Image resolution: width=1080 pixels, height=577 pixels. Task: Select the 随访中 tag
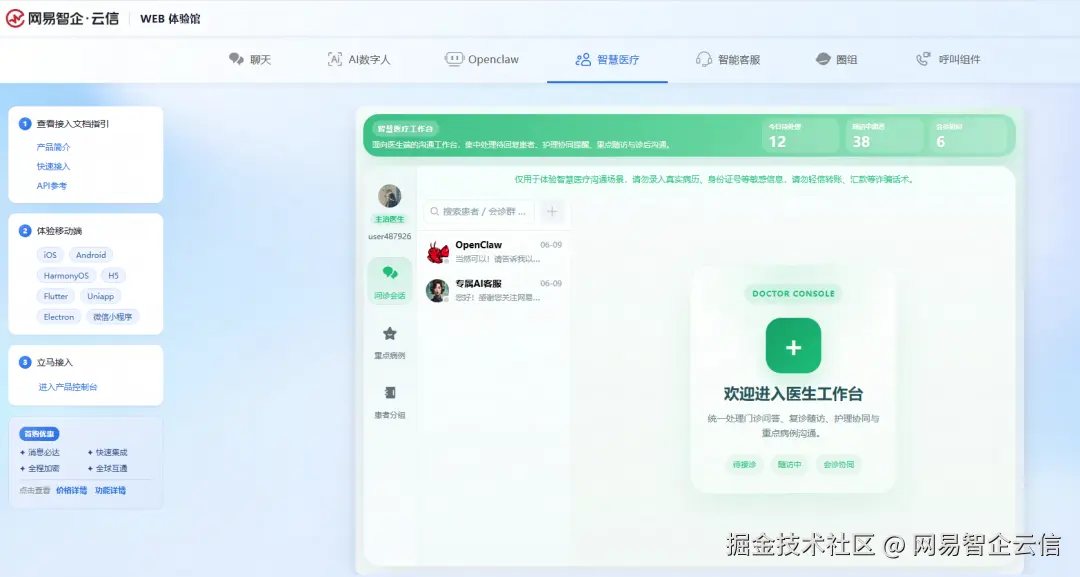click(789, 464)
